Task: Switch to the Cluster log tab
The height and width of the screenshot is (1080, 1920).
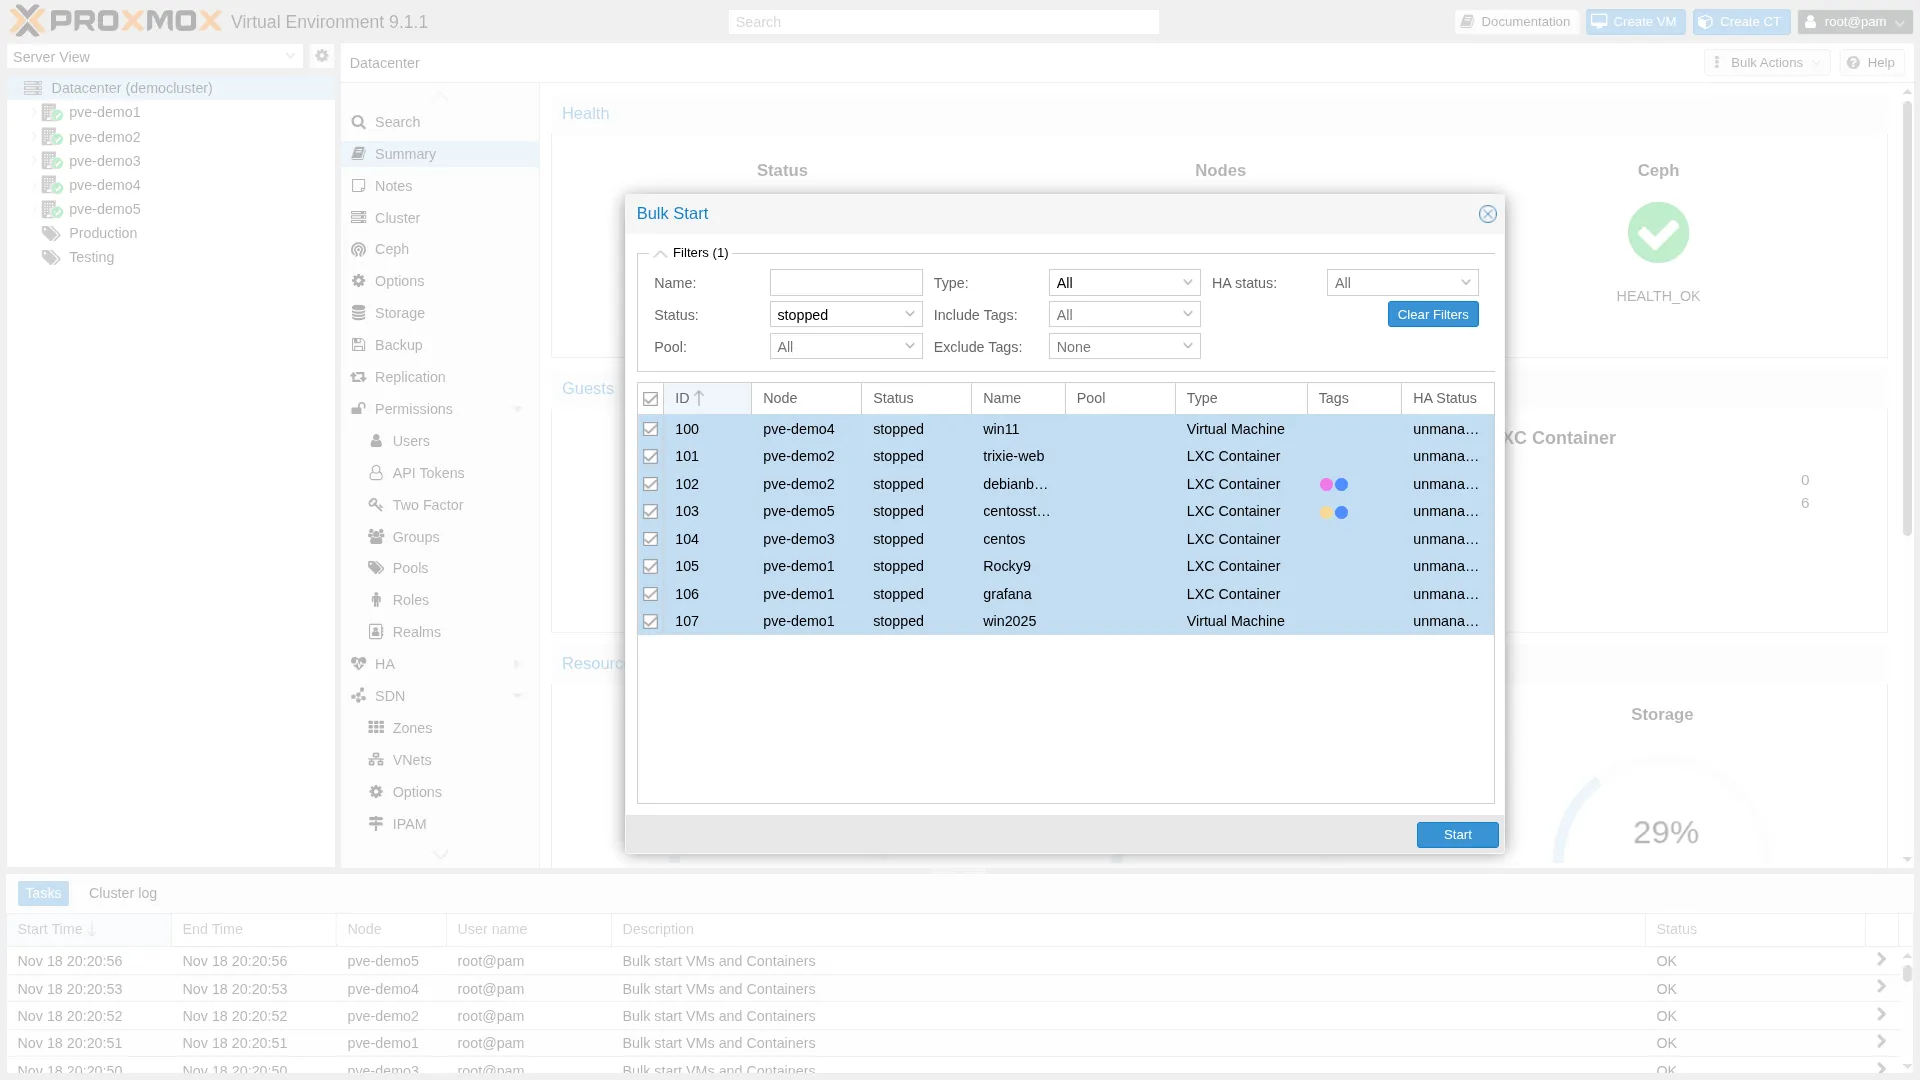Action: point(122,892)
